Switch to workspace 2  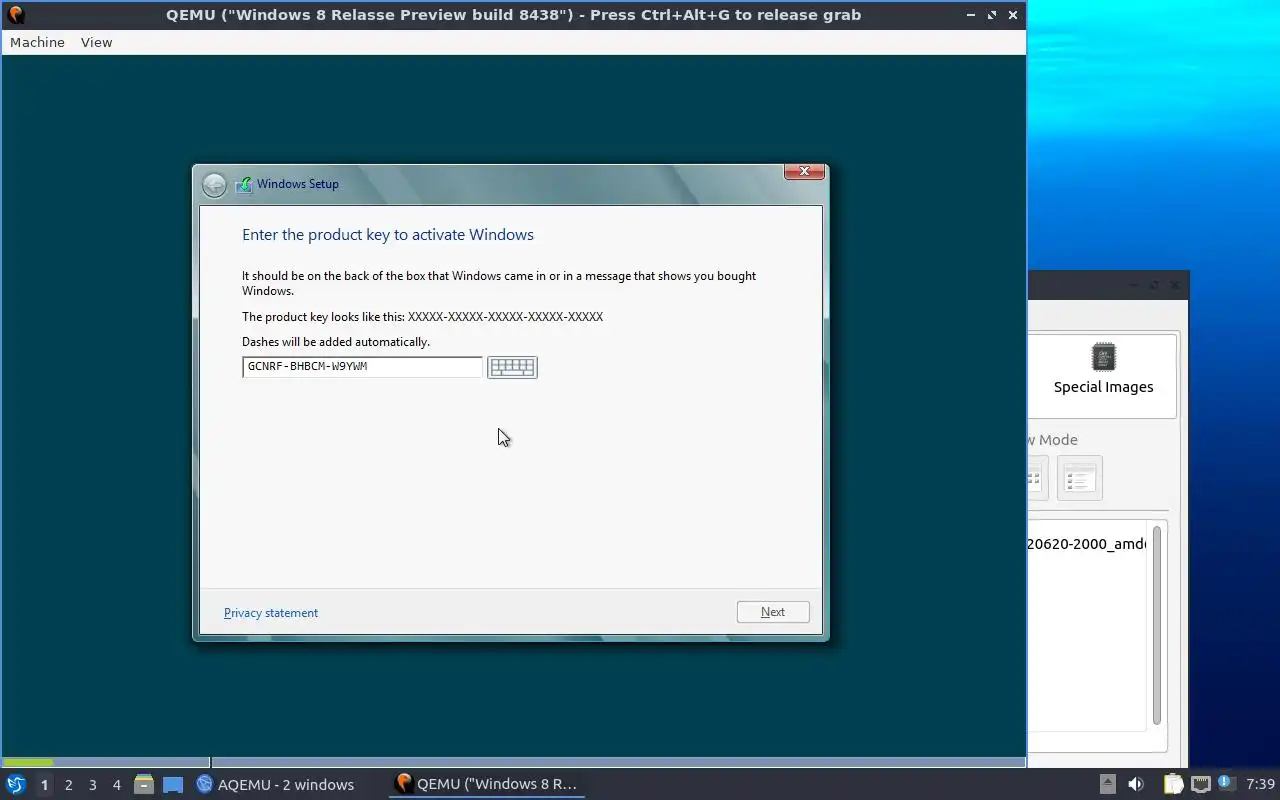pos(68,785)
